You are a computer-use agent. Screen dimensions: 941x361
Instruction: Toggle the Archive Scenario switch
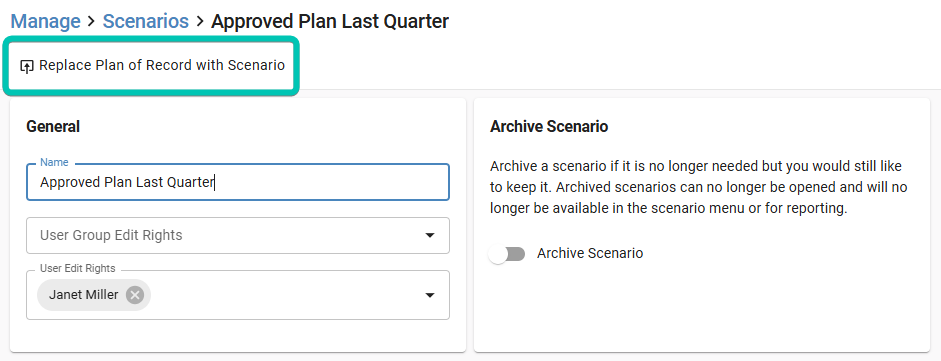[507, 254]
